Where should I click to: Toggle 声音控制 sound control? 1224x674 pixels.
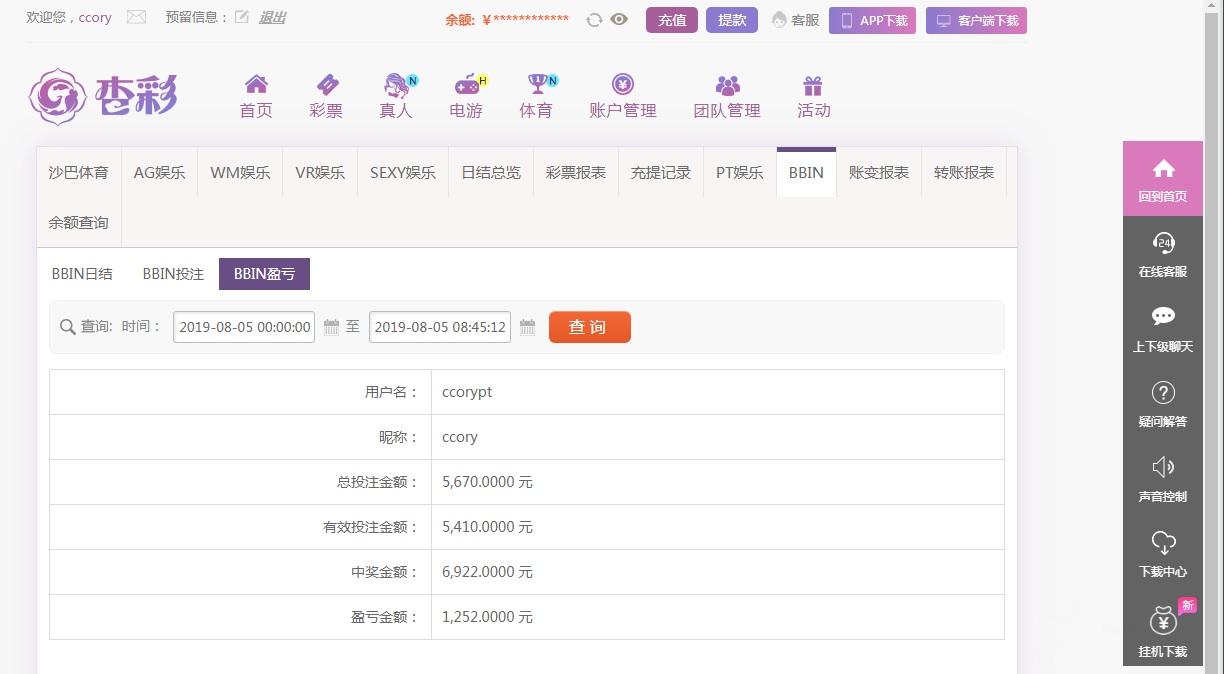[1162, 479]
